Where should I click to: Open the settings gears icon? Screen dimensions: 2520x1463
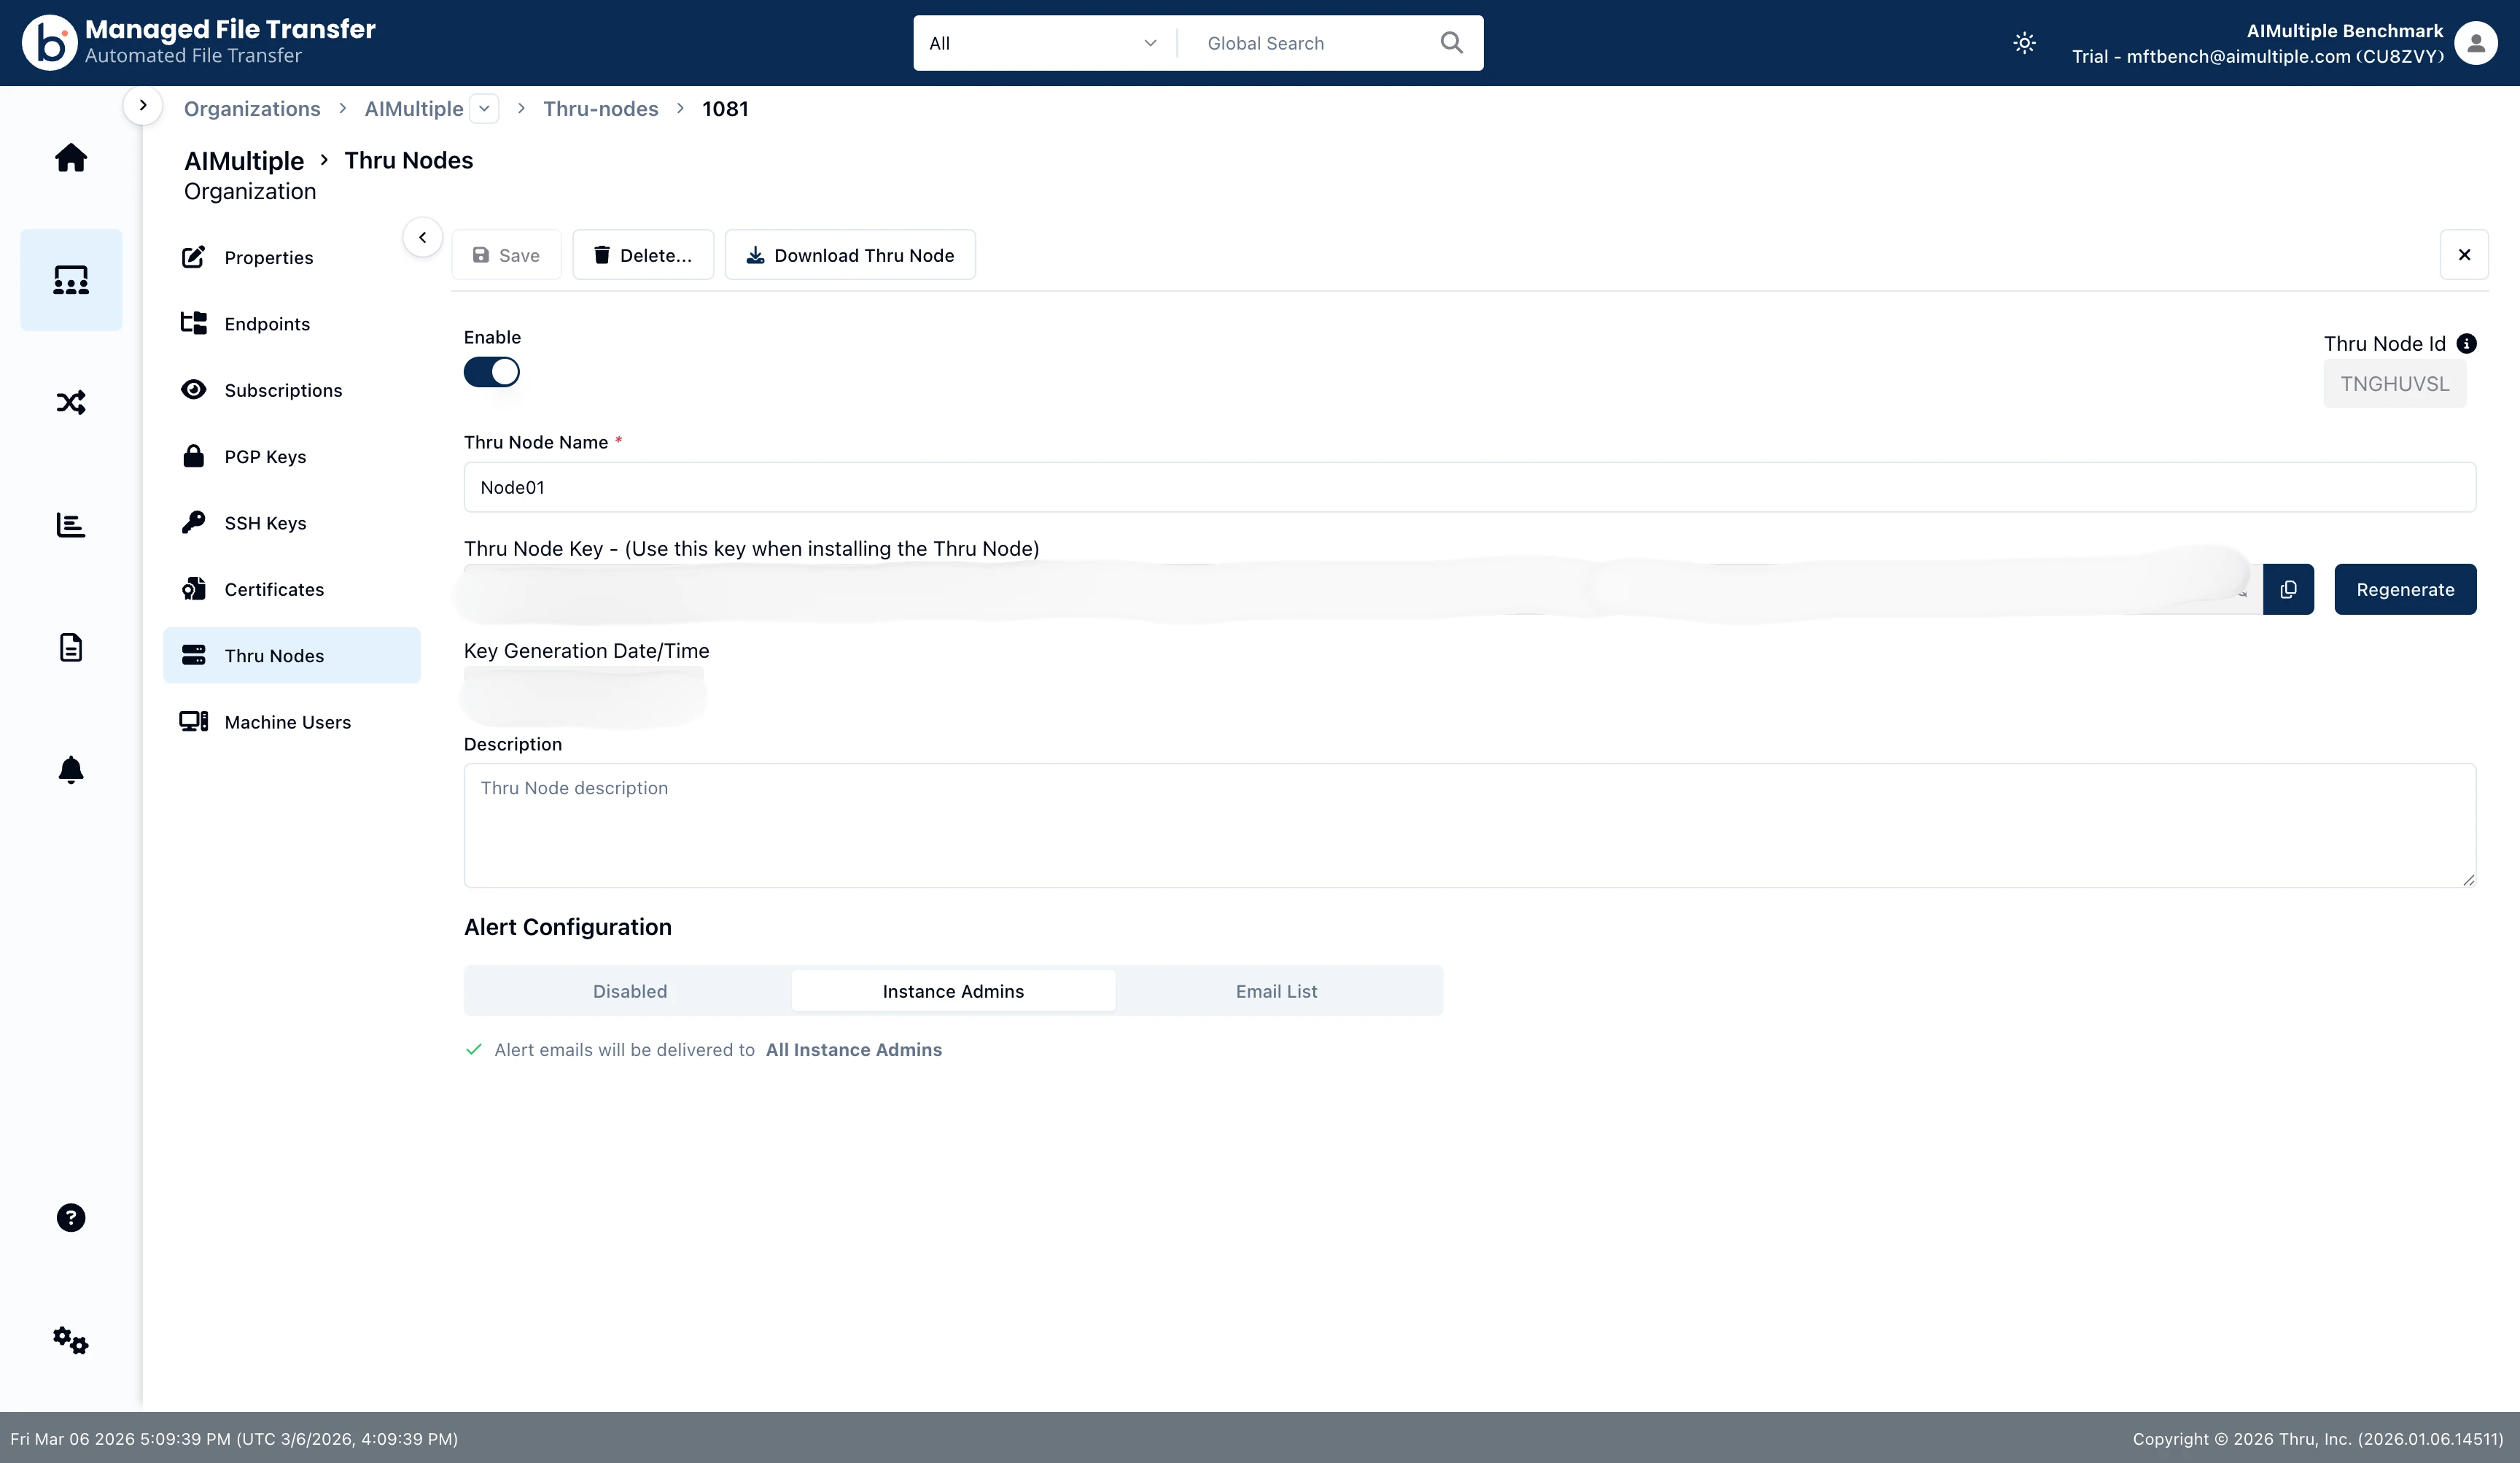point(71,1340)
